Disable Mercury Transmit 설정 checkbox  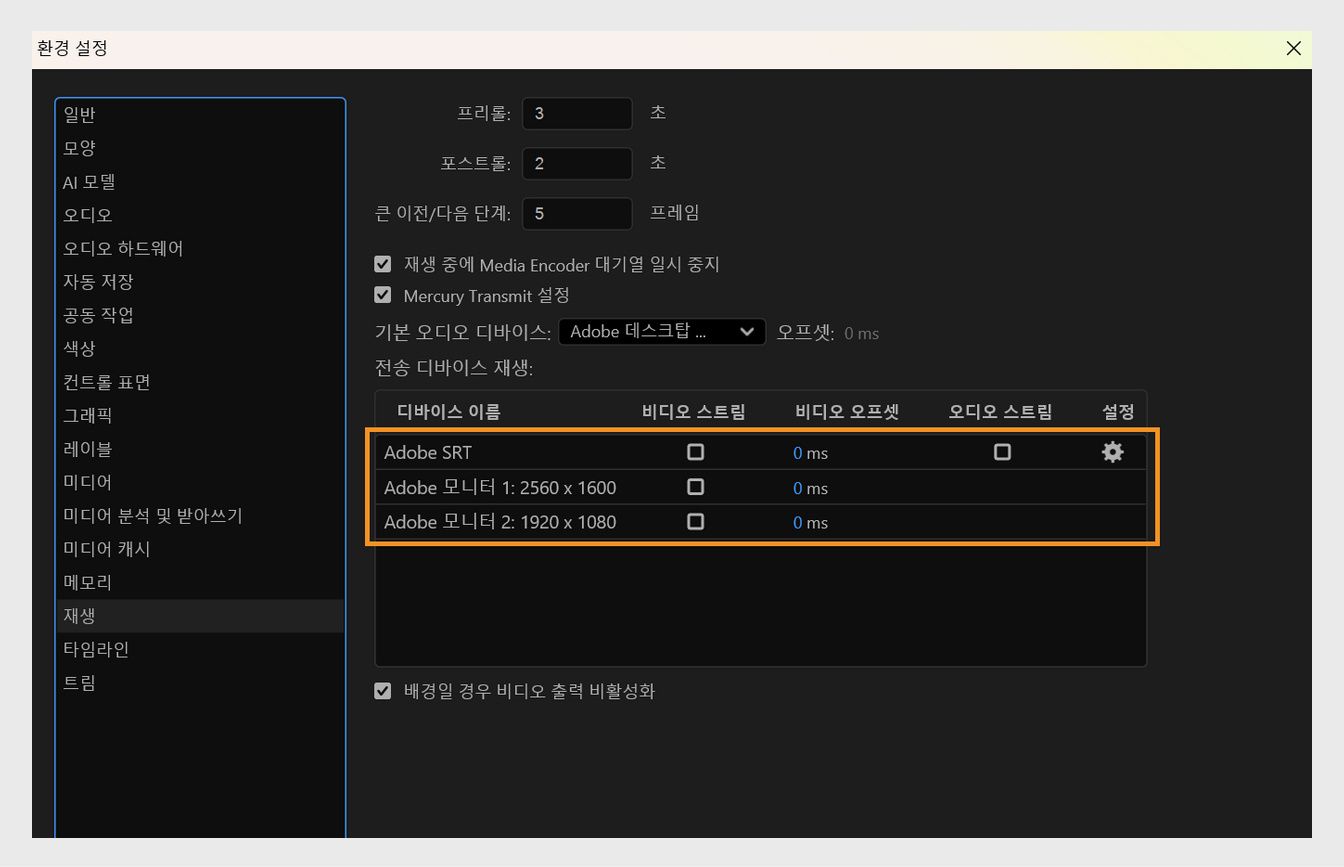383,295
